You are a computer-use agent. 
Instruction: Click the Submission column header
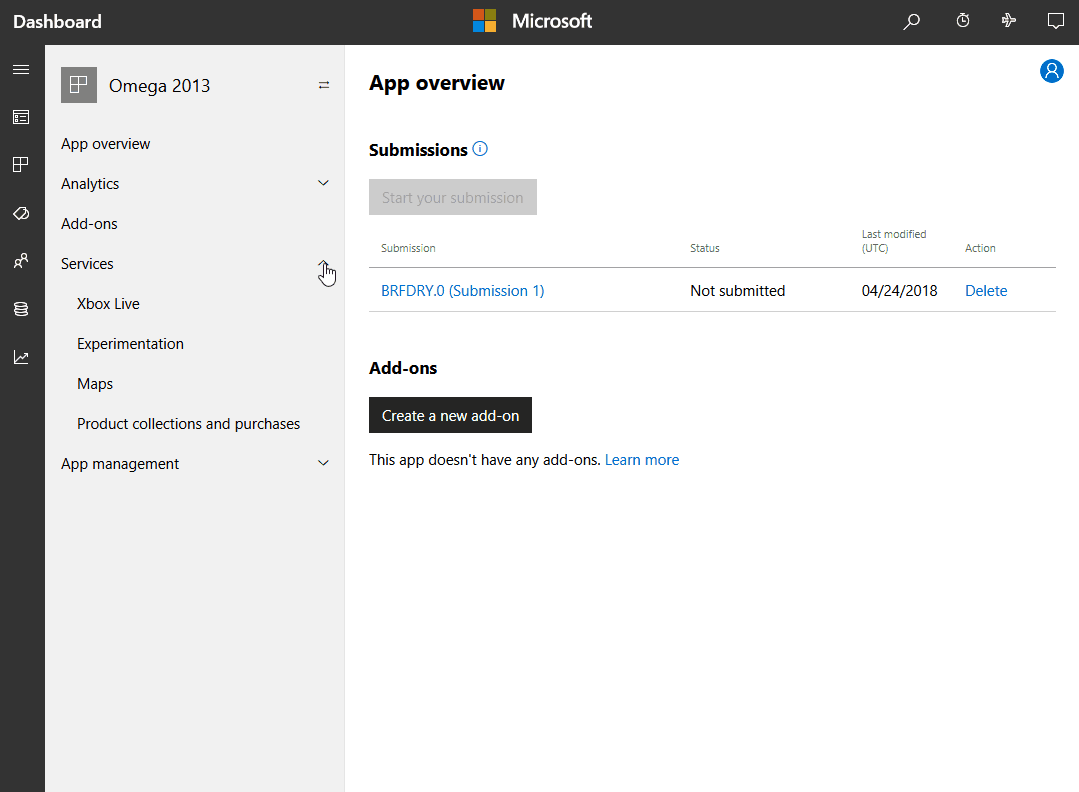(x=408, y=248)
